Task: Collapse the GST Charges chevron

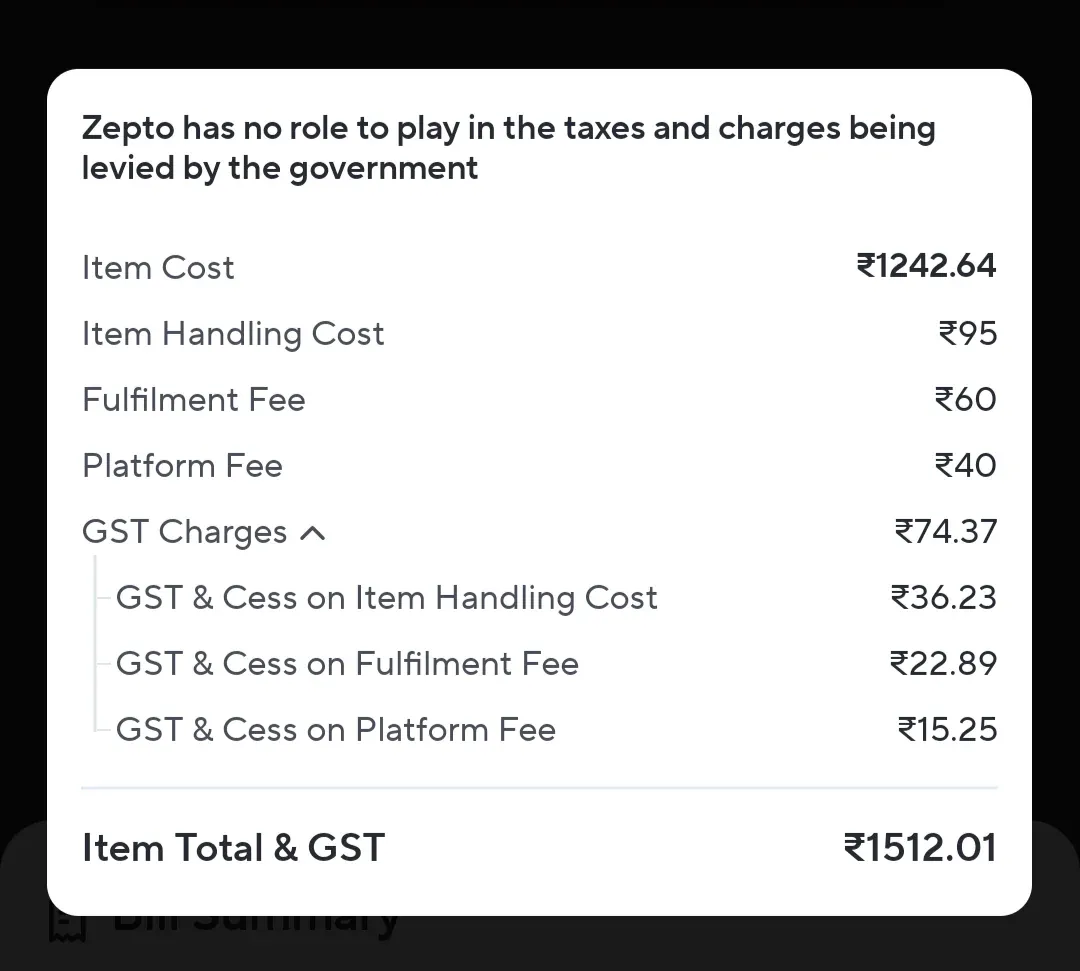Action: coord(313,533)
